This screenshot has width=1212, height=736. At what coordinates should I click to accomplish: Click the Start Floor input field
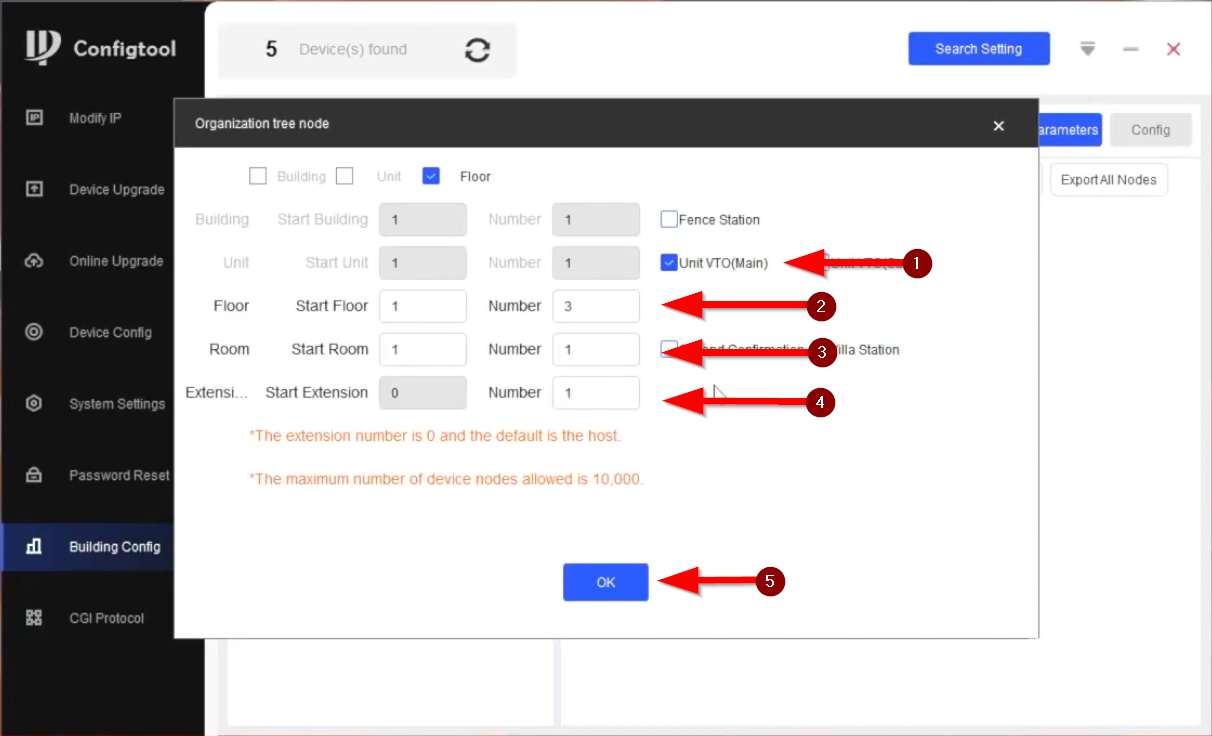(423, 306)
